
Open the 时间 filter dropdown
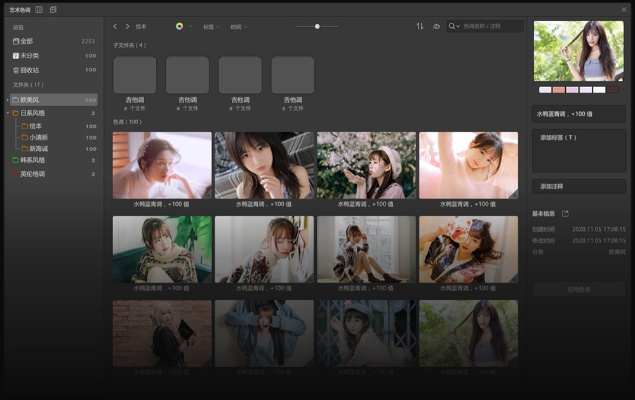238,26
